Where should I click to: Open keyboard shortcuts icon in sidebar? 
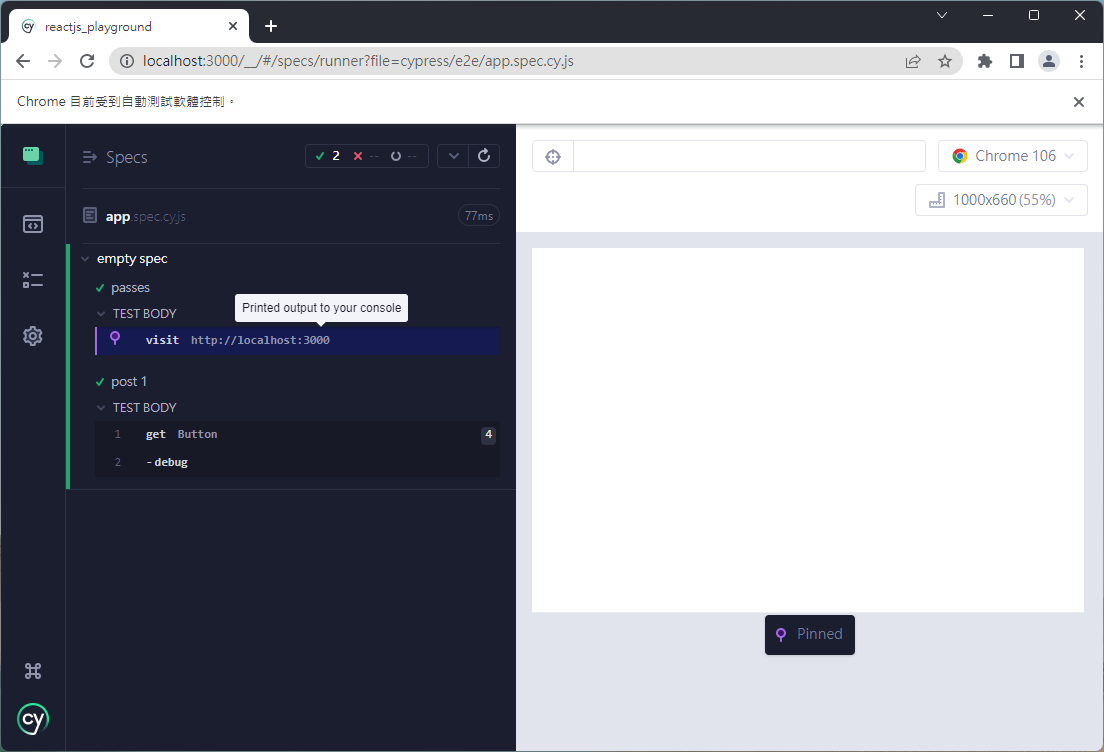click(33, 671)
